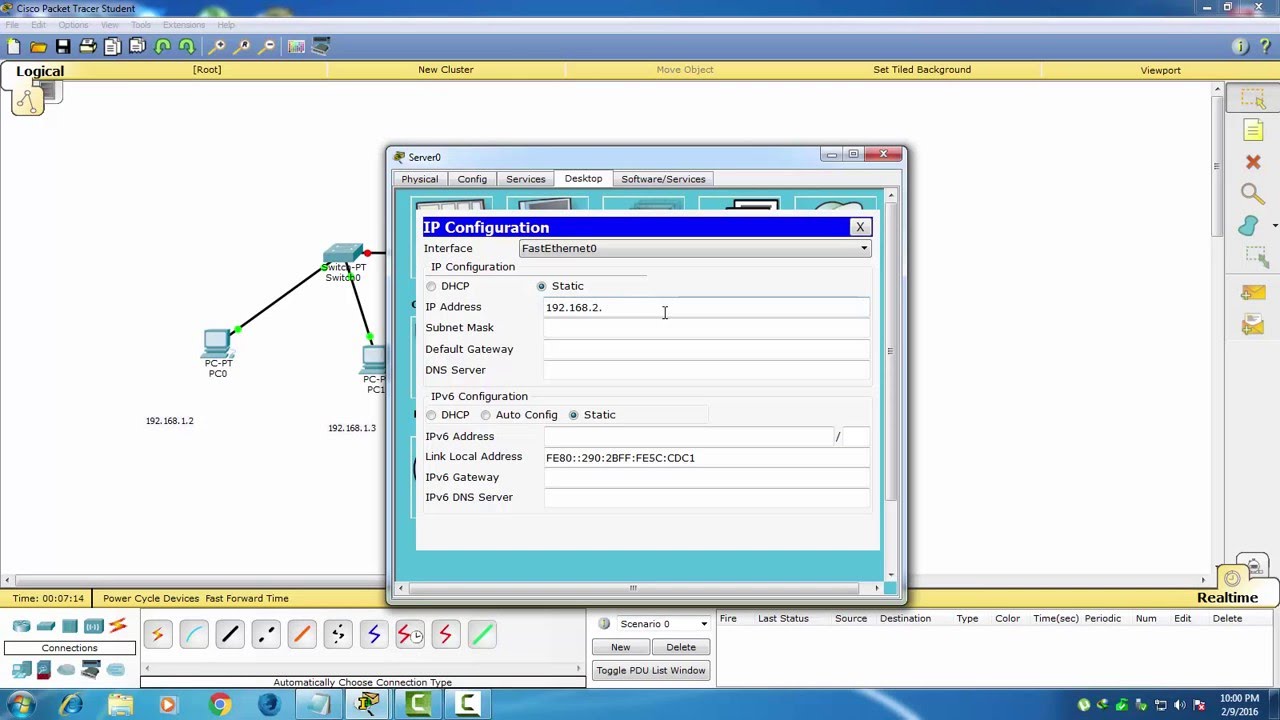Open a file with the folder icon

coord(38,46)
